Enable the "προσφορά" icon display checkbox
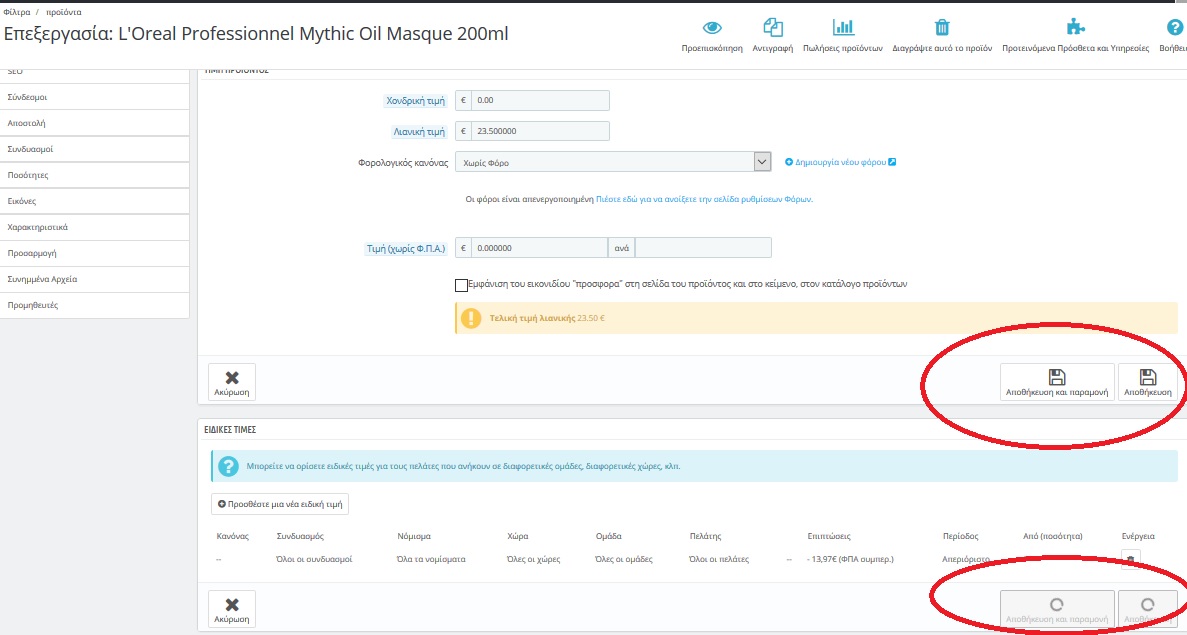Screen dimensions: 1187x635 coord(461,285)
